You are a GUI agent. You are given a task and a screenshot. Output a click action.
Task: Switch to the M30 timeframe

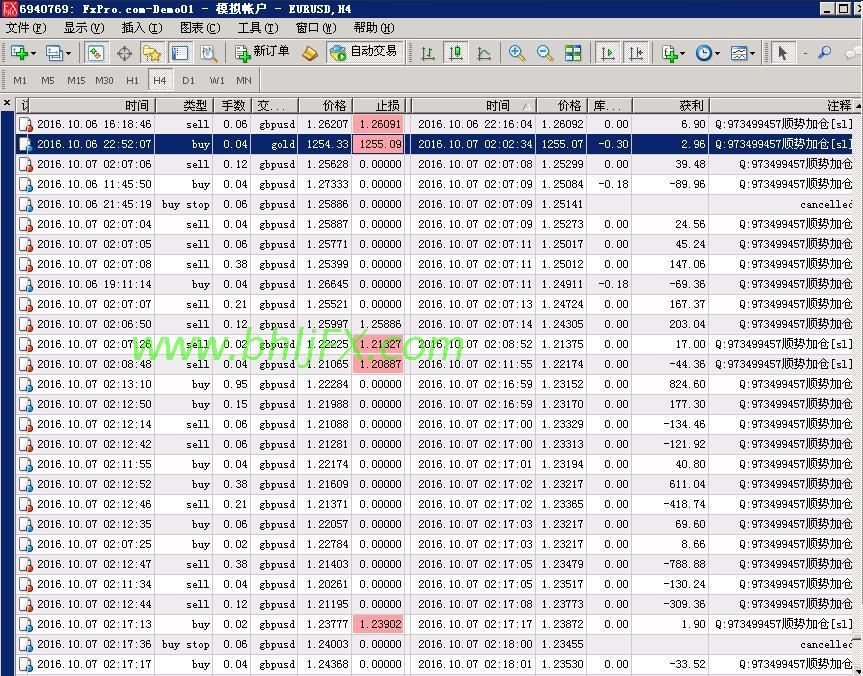(104, 80)
